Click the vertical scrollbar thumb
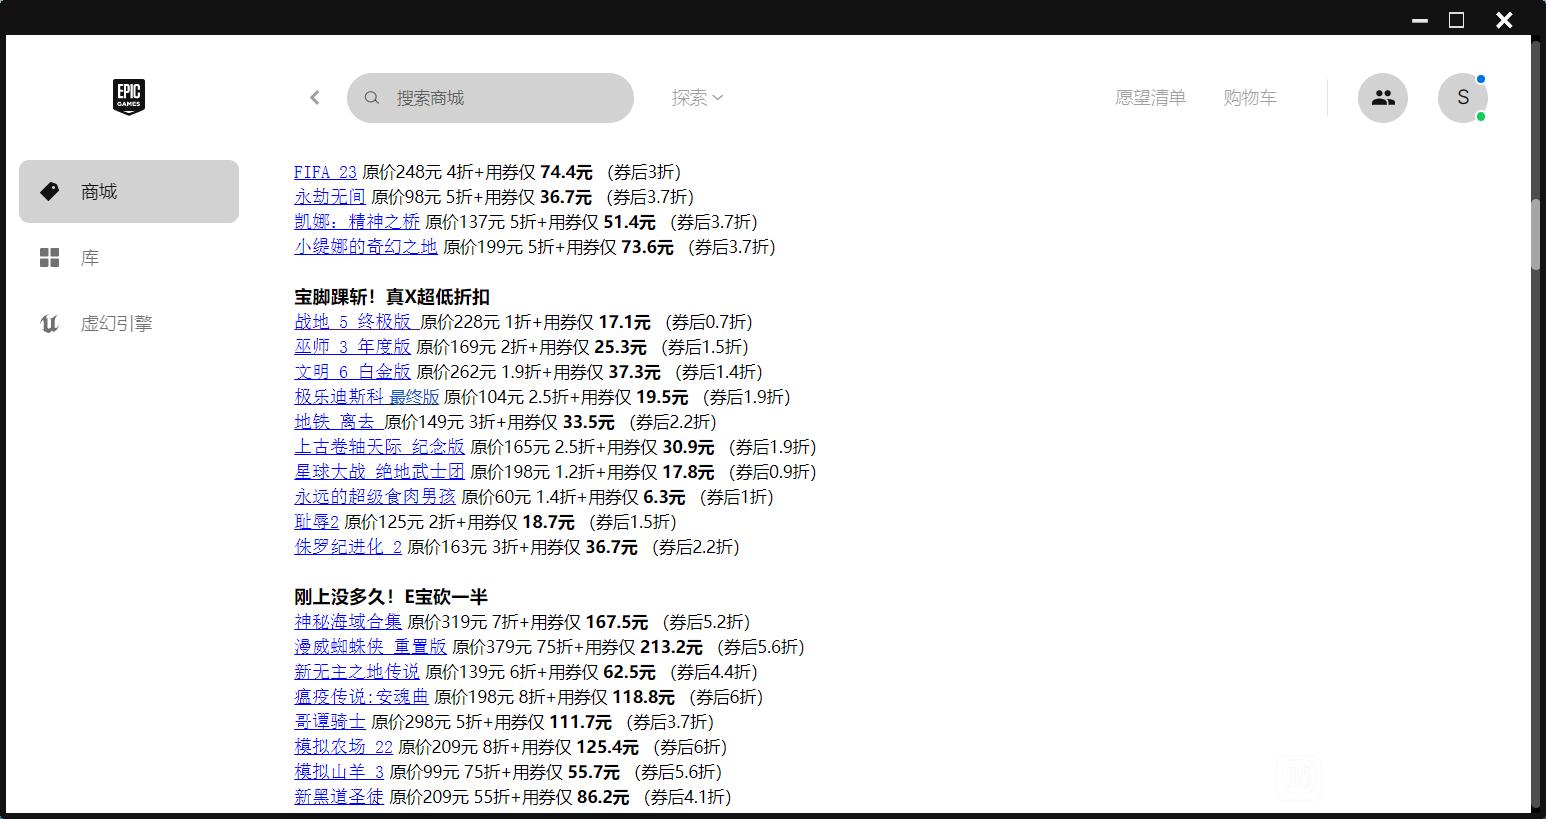This screenshot has width=1546, height=819. 1537,234
